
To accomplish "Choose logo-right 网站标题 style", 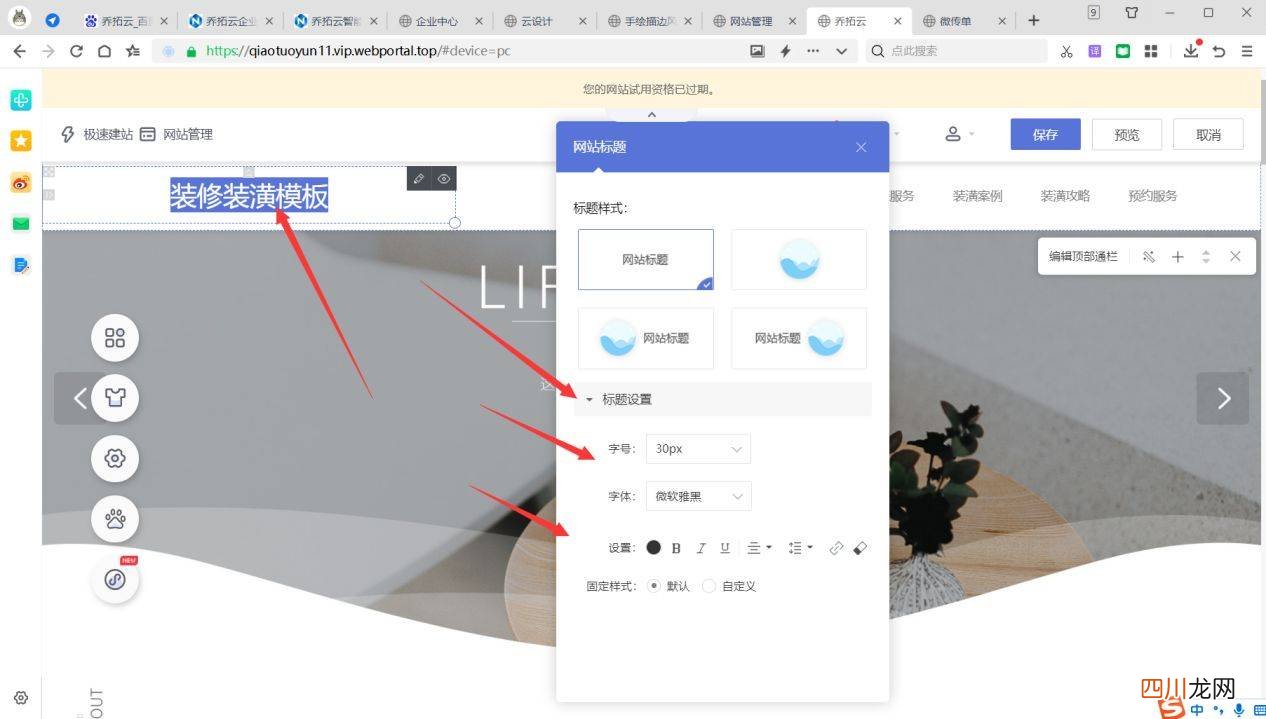I will 799,338.
